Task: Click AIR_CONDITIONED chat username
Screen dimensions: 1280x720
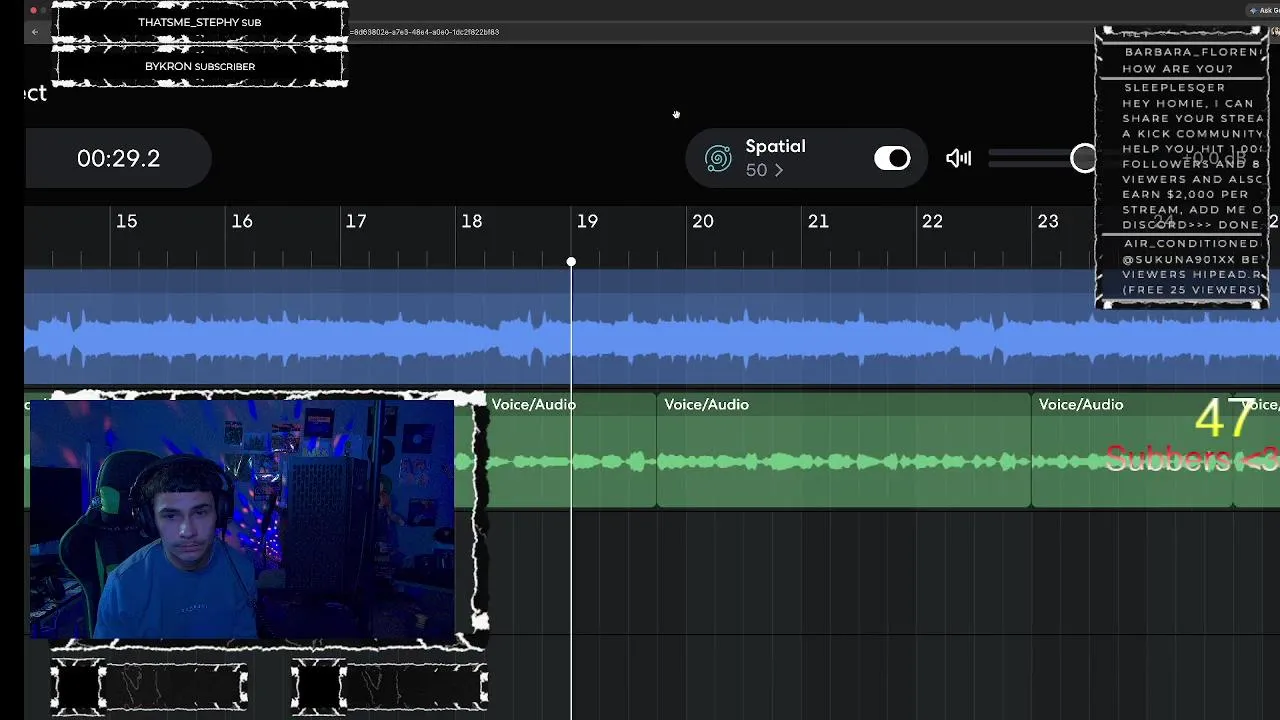Action: [1191, 243]
